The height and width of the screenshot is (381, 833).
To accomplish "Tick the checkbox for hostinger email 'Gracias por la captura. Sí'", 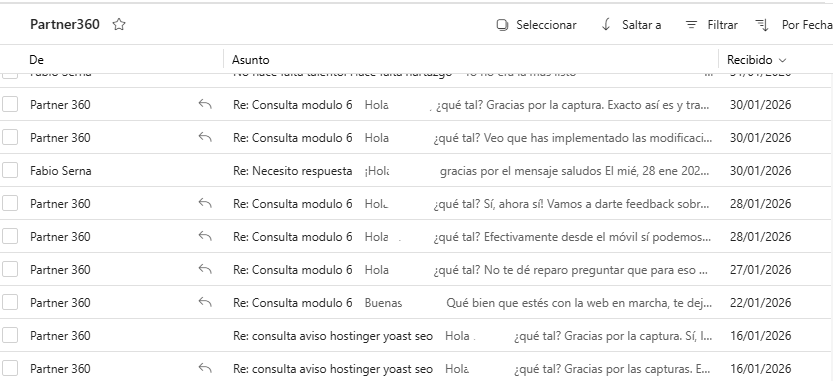I will click(10, 335).
